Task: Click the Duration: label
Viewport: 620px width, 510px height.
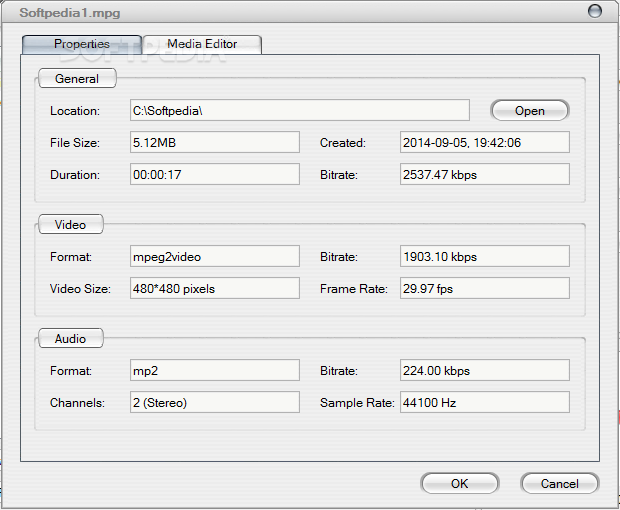Action: (x=75, y=175)
